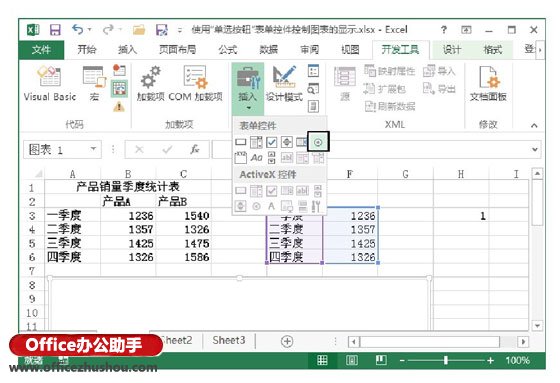Open Macro Security warning icon
This screenshot has height=383, width=560.
tap(119, 106)
